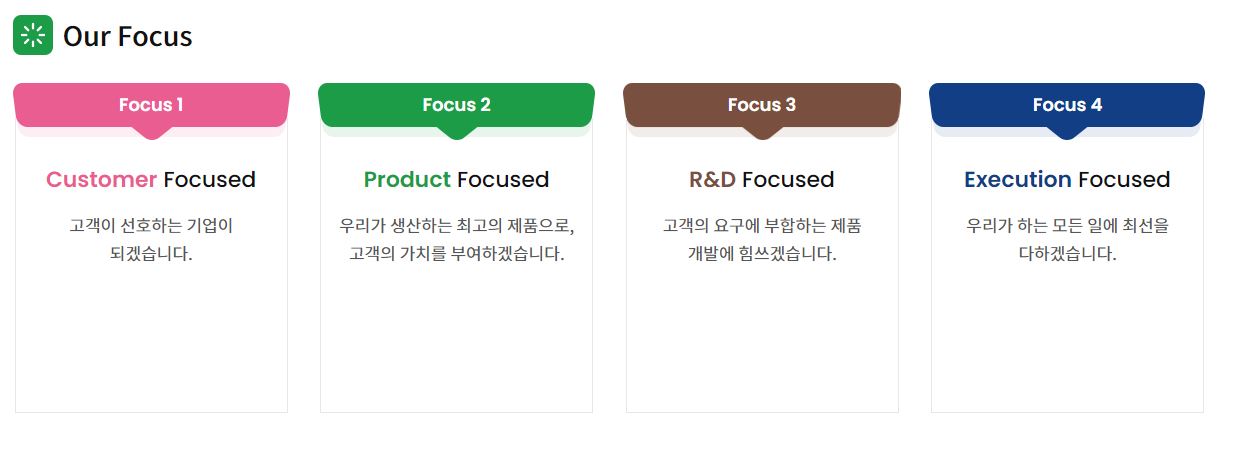Click the R&D Focused title

coord(762,180)
